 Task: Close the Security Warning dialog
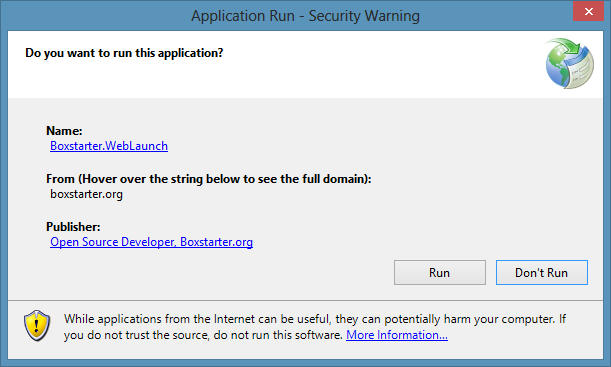point(588,11)
